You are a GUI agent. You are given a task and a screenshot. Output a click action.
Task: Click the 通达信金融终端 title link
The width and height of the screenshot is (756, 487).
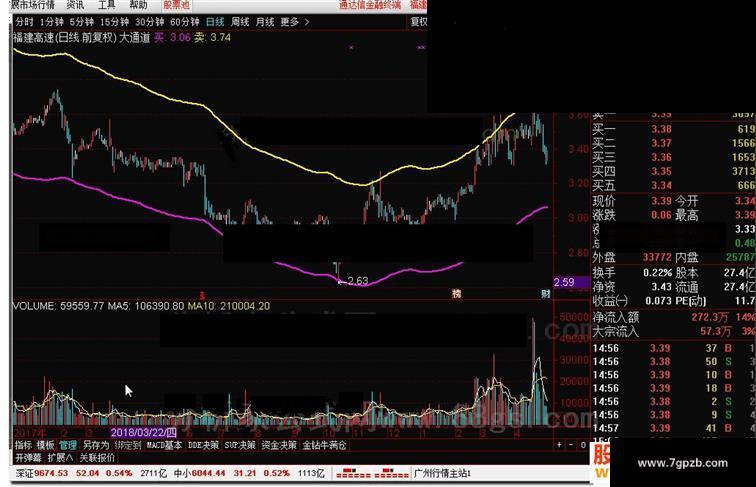[x=370, y=5]
